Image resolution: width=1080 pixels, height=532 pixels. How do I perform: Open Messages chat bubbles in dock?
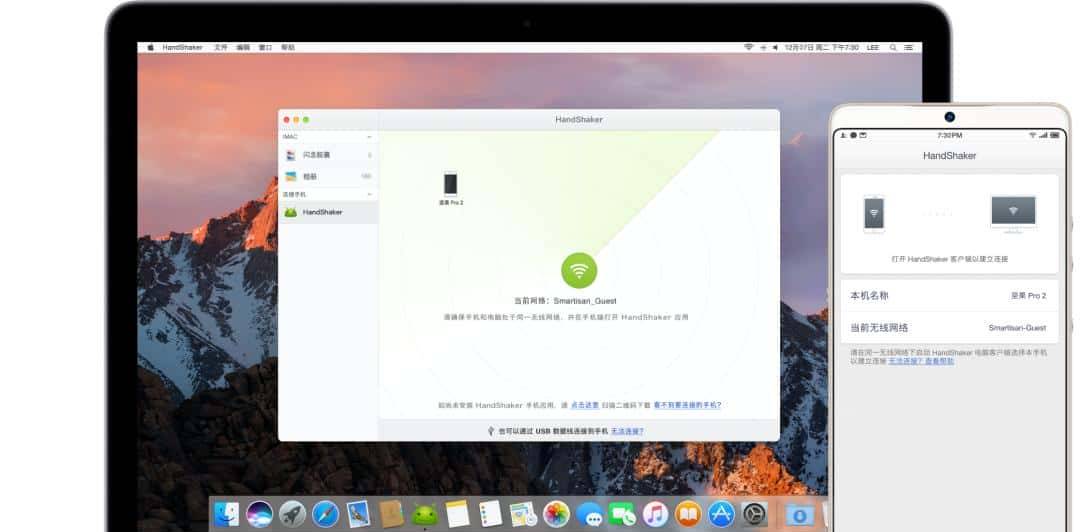tap(590, 514)
